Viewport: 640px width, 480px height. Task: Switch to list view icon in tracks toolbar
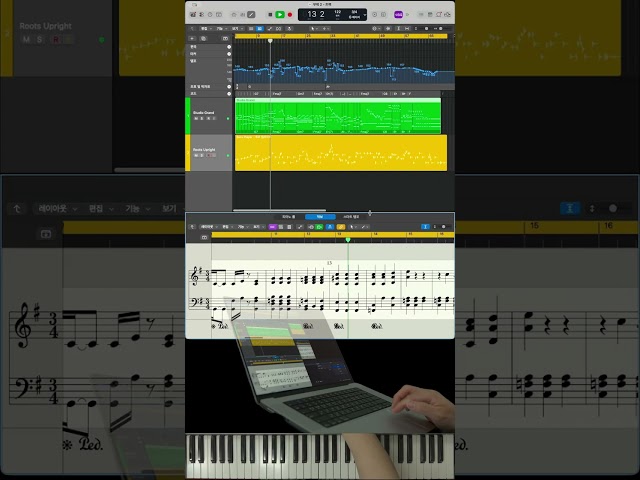click(x=251, y=29)
